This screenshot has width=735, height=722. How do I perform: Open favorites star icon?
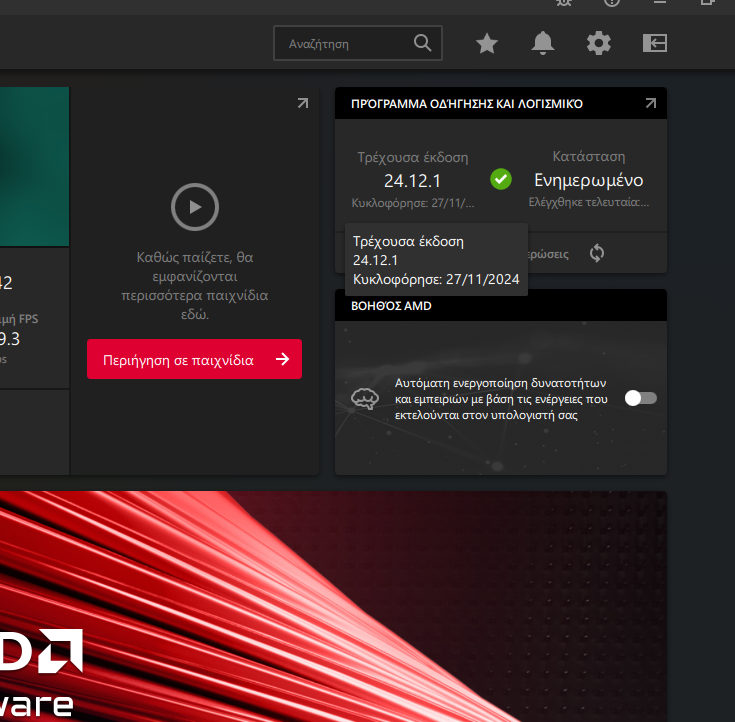tap(487, 44)
